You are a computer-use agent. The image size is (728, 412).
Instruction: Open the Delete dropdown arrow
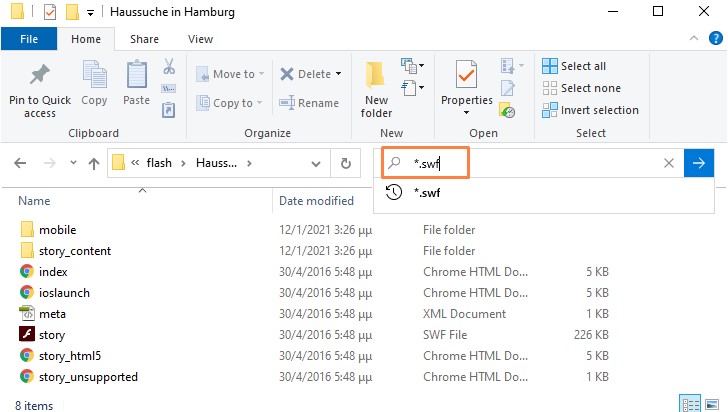(338, 74)
